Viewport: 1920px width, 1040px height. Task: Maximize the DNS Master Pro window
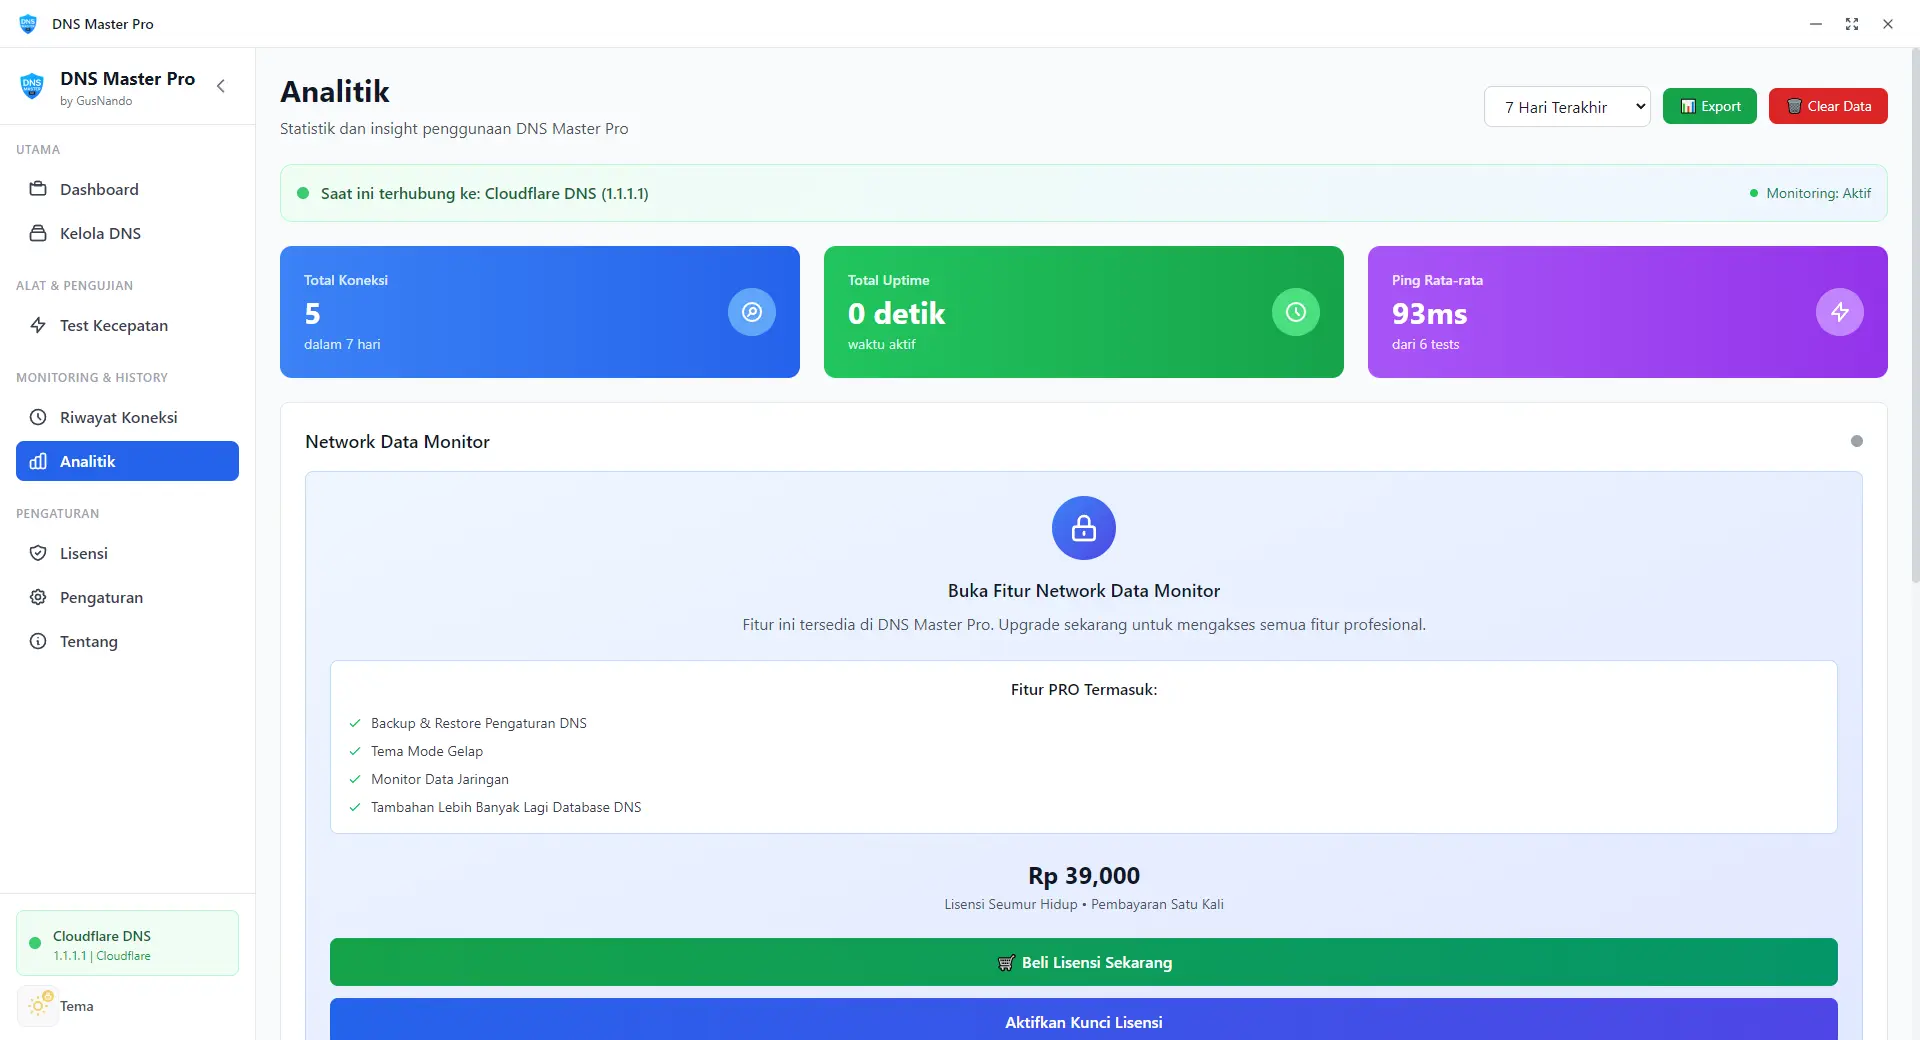[1852, 24]
